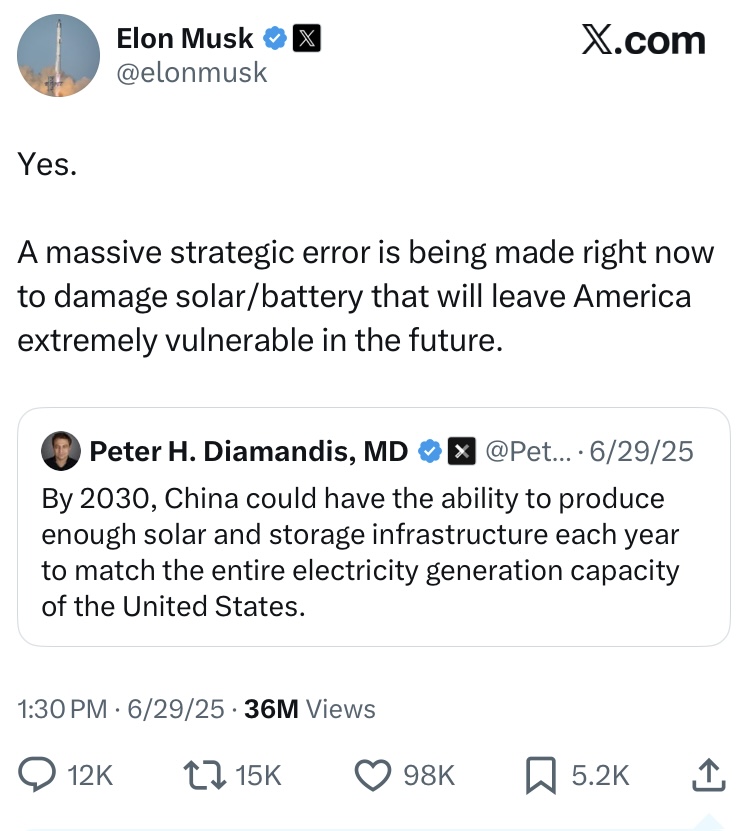Click the 1:30 PM · 6/29/25 timestamp
This screenshot has width=749, height=831.
[x=121, y=709]
